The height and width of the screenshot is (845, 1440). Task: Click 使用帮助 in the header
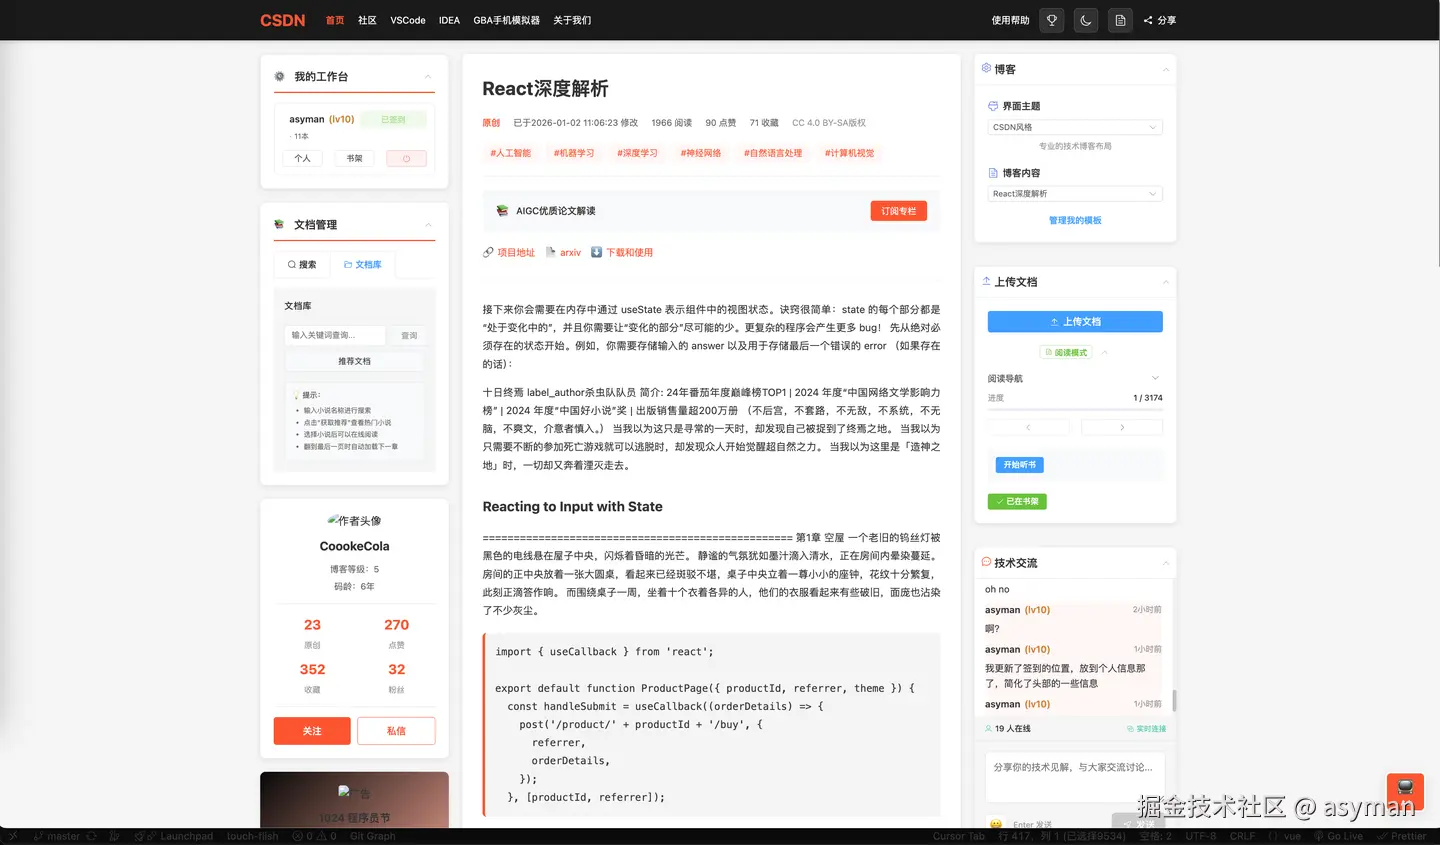(x=1010, y=20)
